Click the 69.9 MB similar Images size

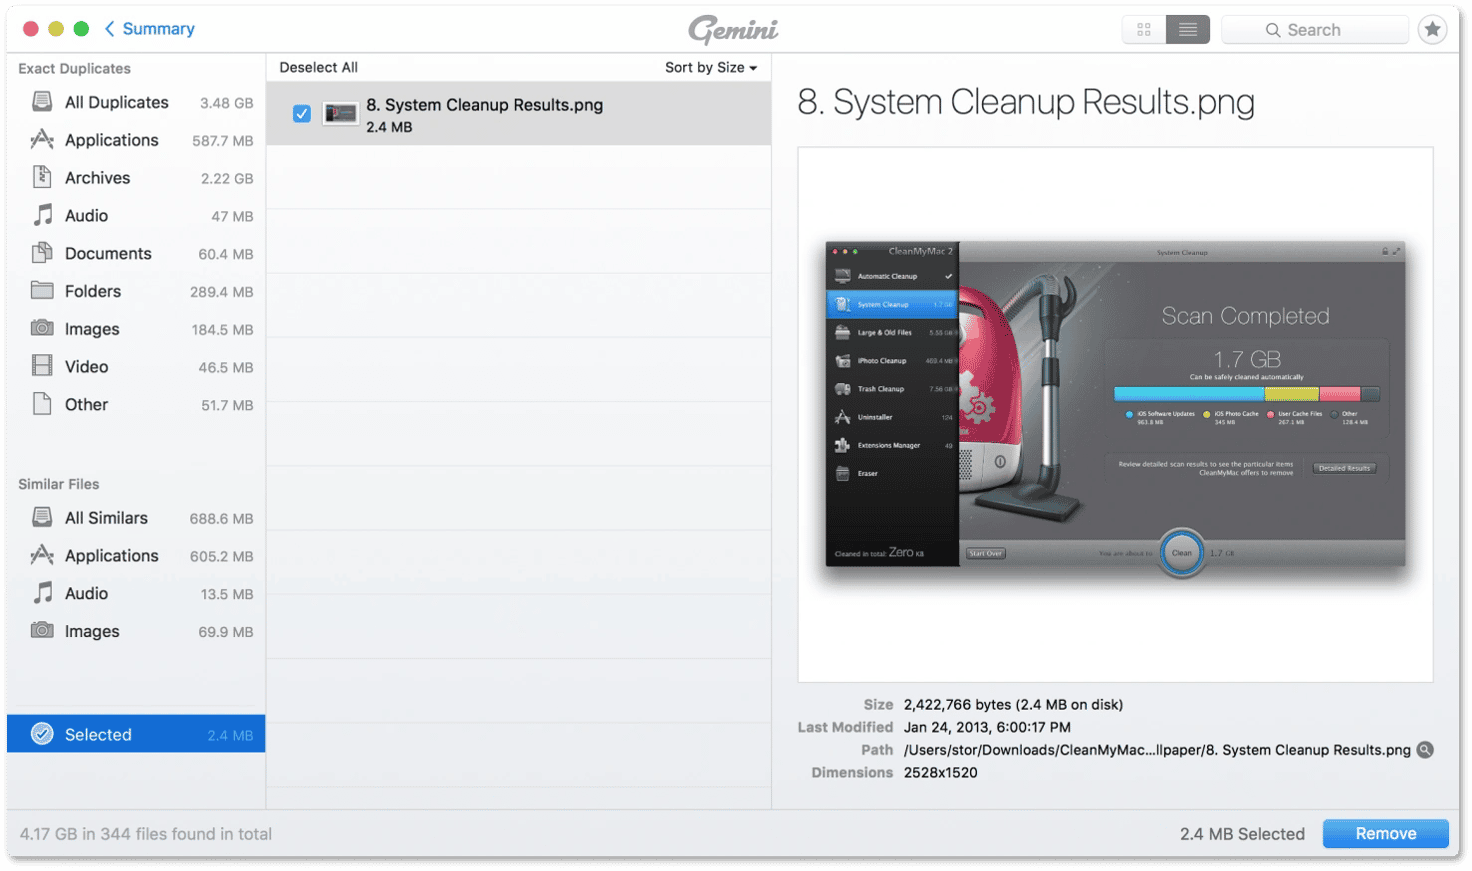coord(226,632)
